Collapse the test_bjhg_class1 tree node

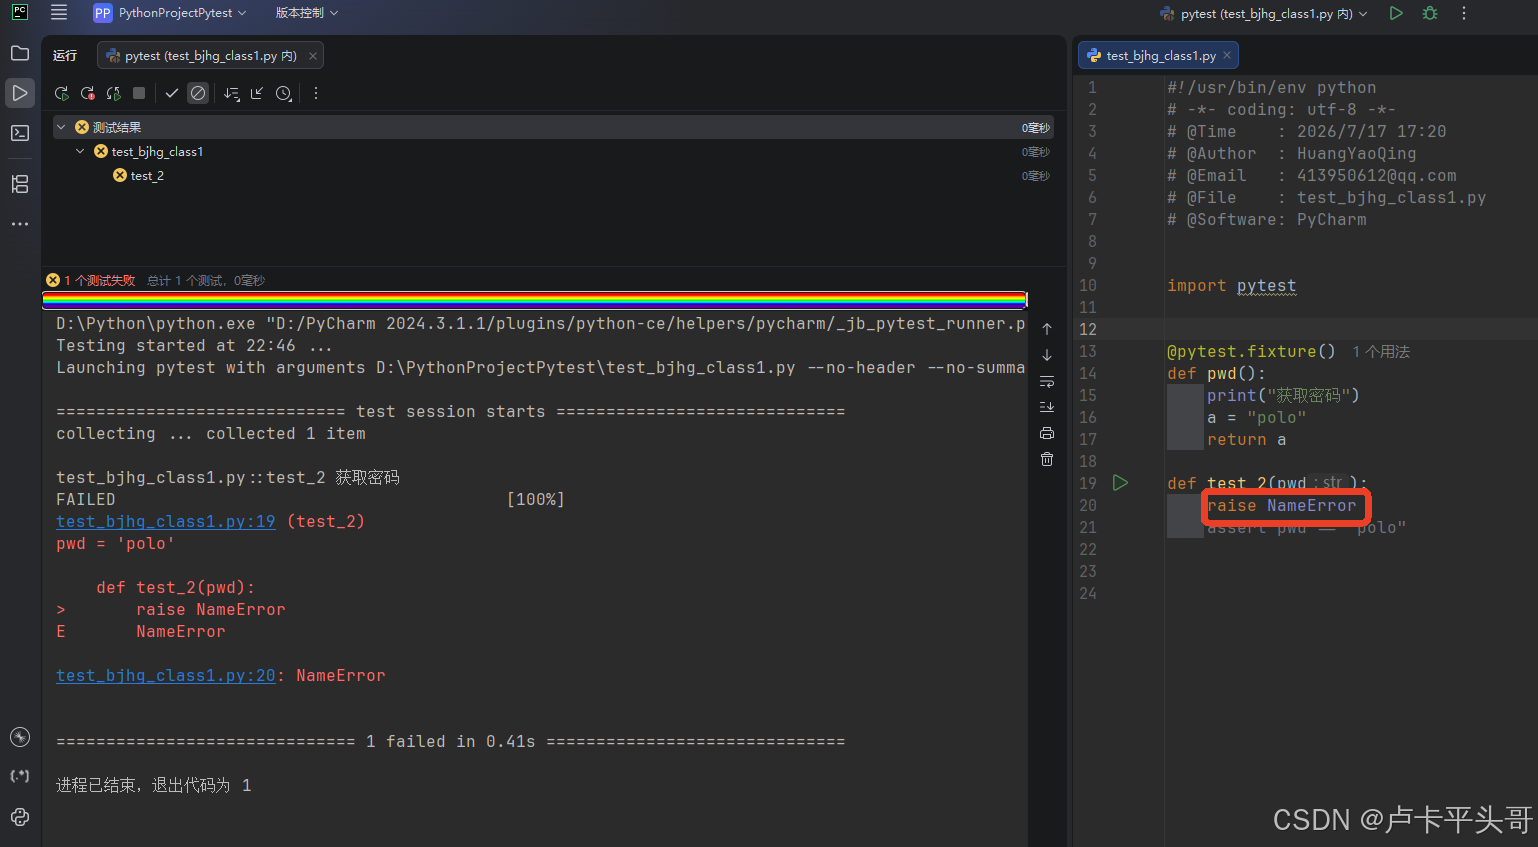(x=80, y=151)
